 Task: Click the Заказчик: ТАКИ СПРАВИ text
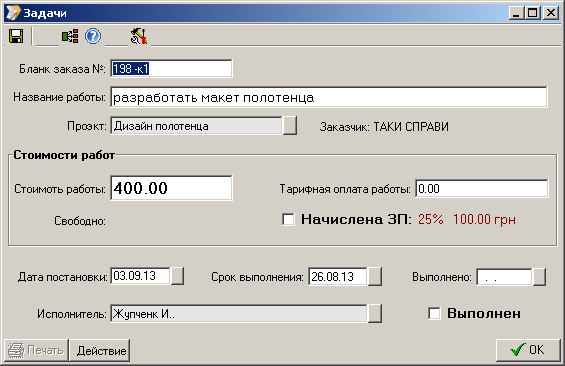point(384,127)
